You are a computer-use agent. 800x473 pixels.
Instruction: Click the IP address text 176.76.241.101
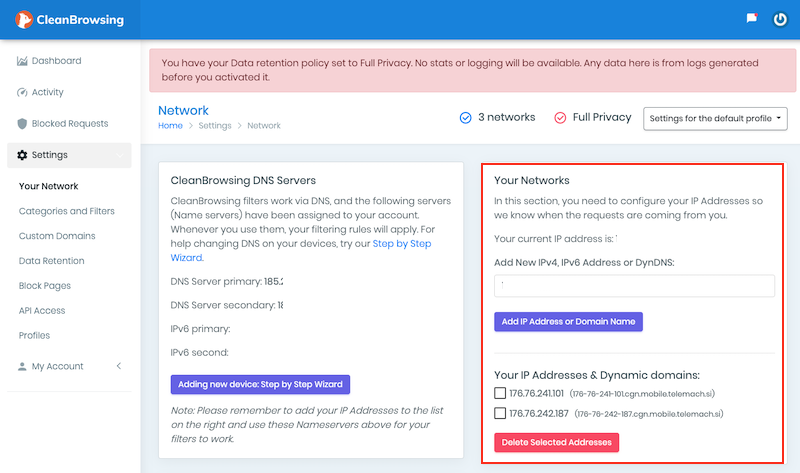pyautogui.click(x=536, y=393)
